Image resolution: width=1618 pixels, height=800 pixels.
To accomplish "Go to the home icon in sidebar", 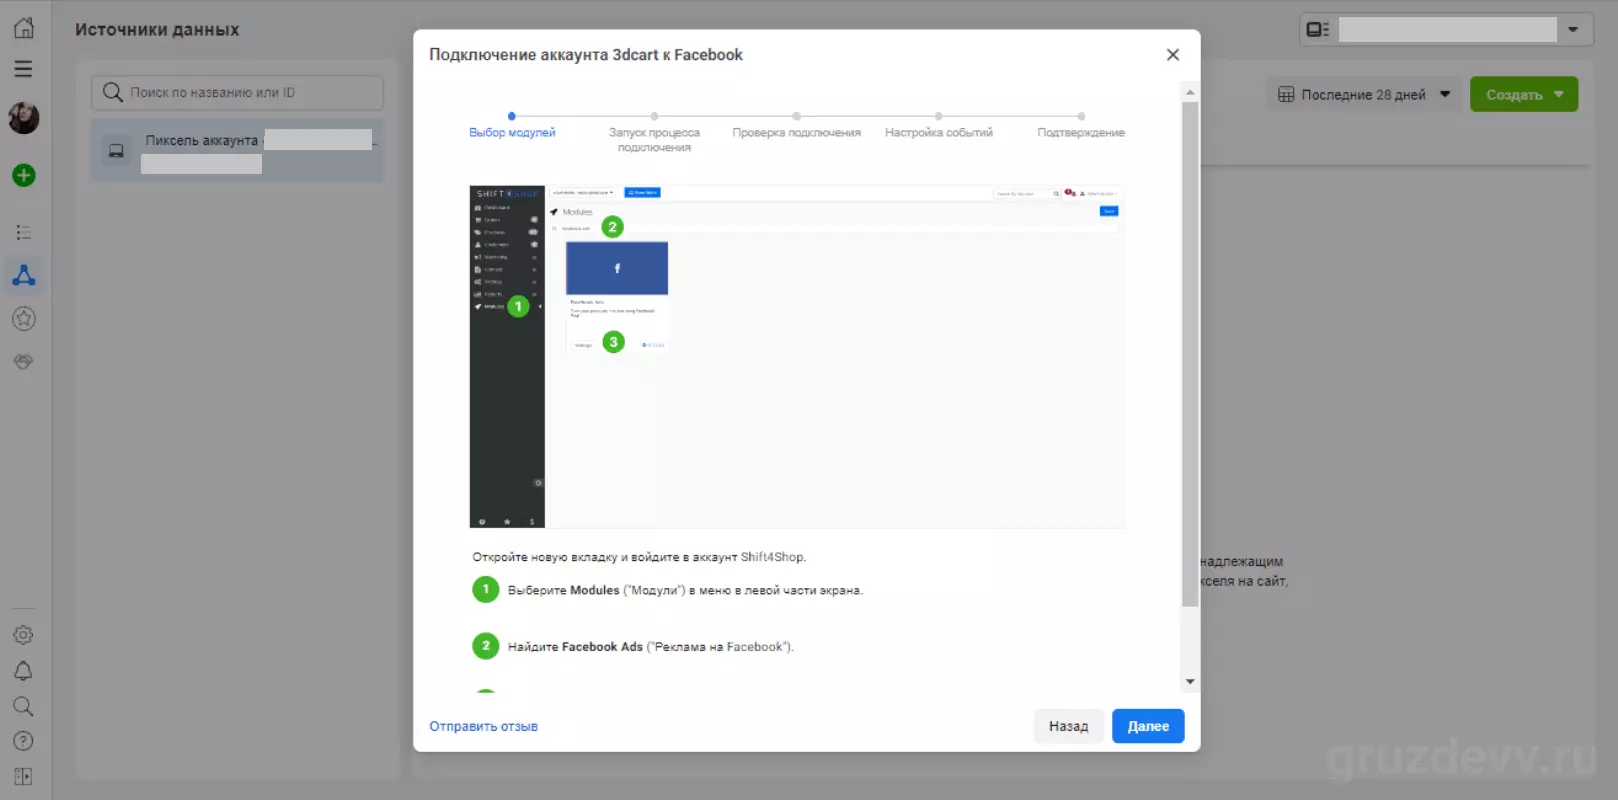I will click(24, 28).
